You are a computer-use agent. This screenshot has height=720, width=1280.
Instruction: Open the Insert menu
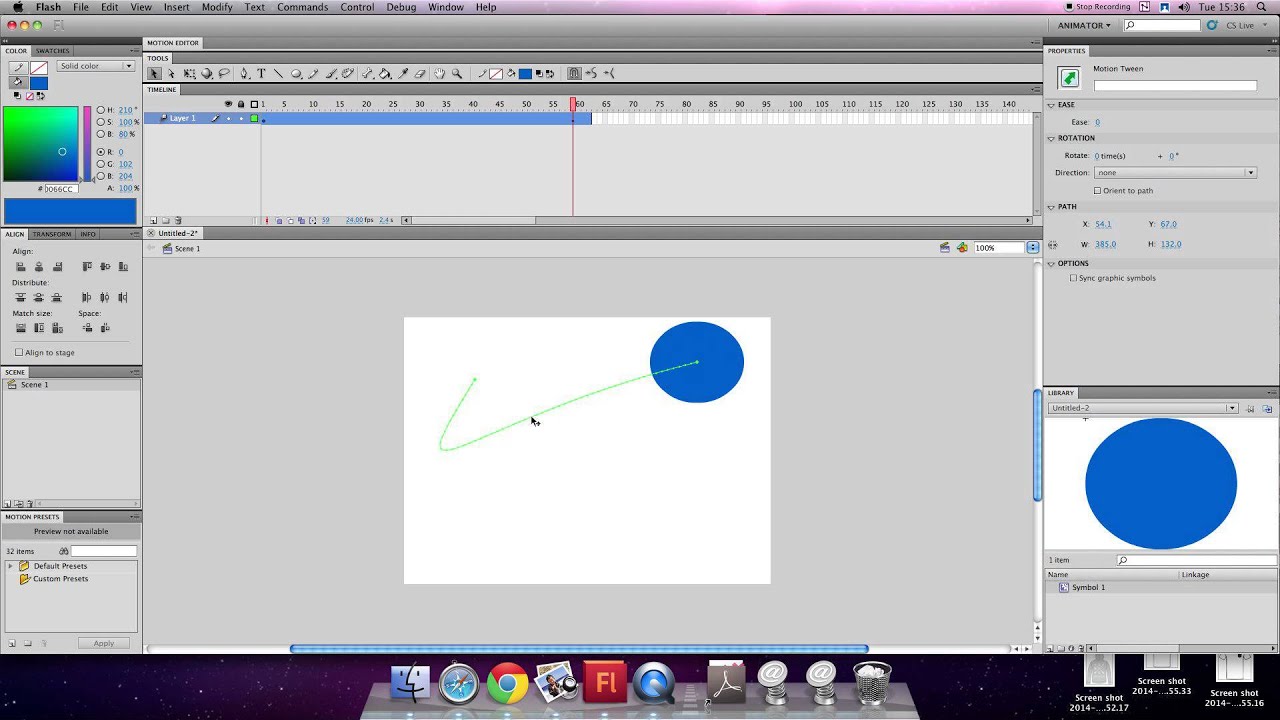pyautogui.click(x=176, y=7)
